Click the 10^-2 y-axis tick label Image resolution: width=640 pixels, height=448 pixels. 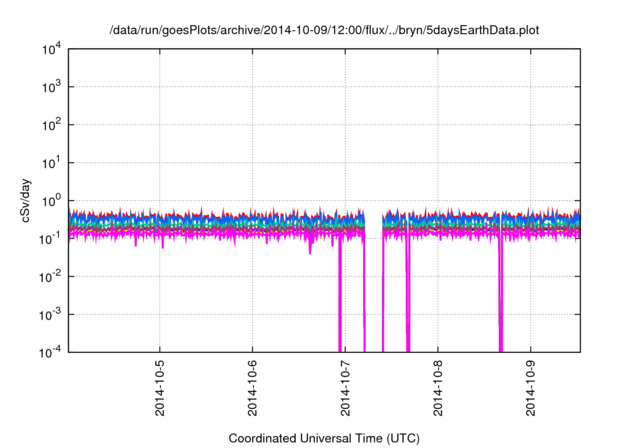50,277
